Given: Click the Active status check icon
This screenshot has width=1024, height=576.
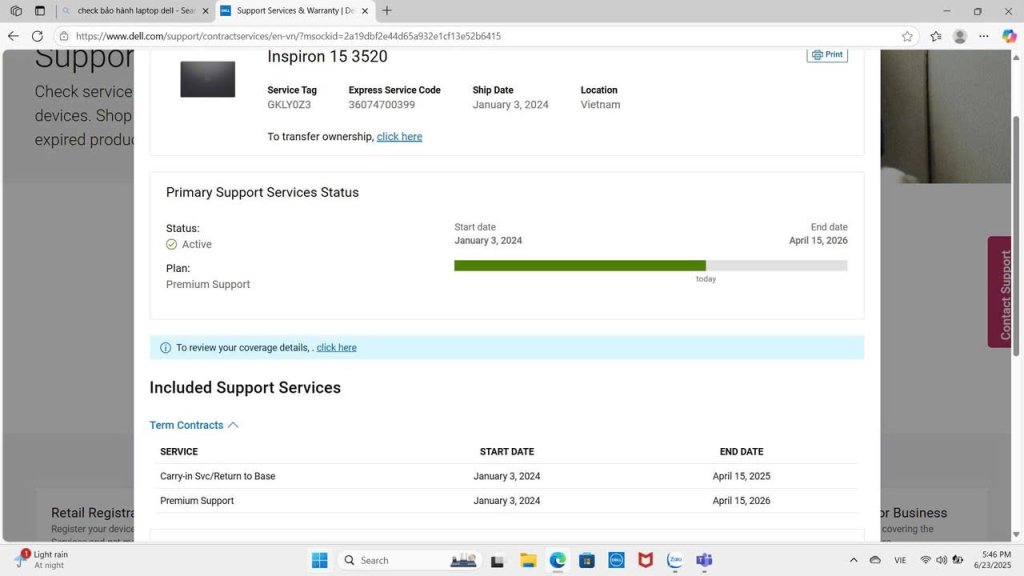Looking at the screenshot, I should coord(171,244).
